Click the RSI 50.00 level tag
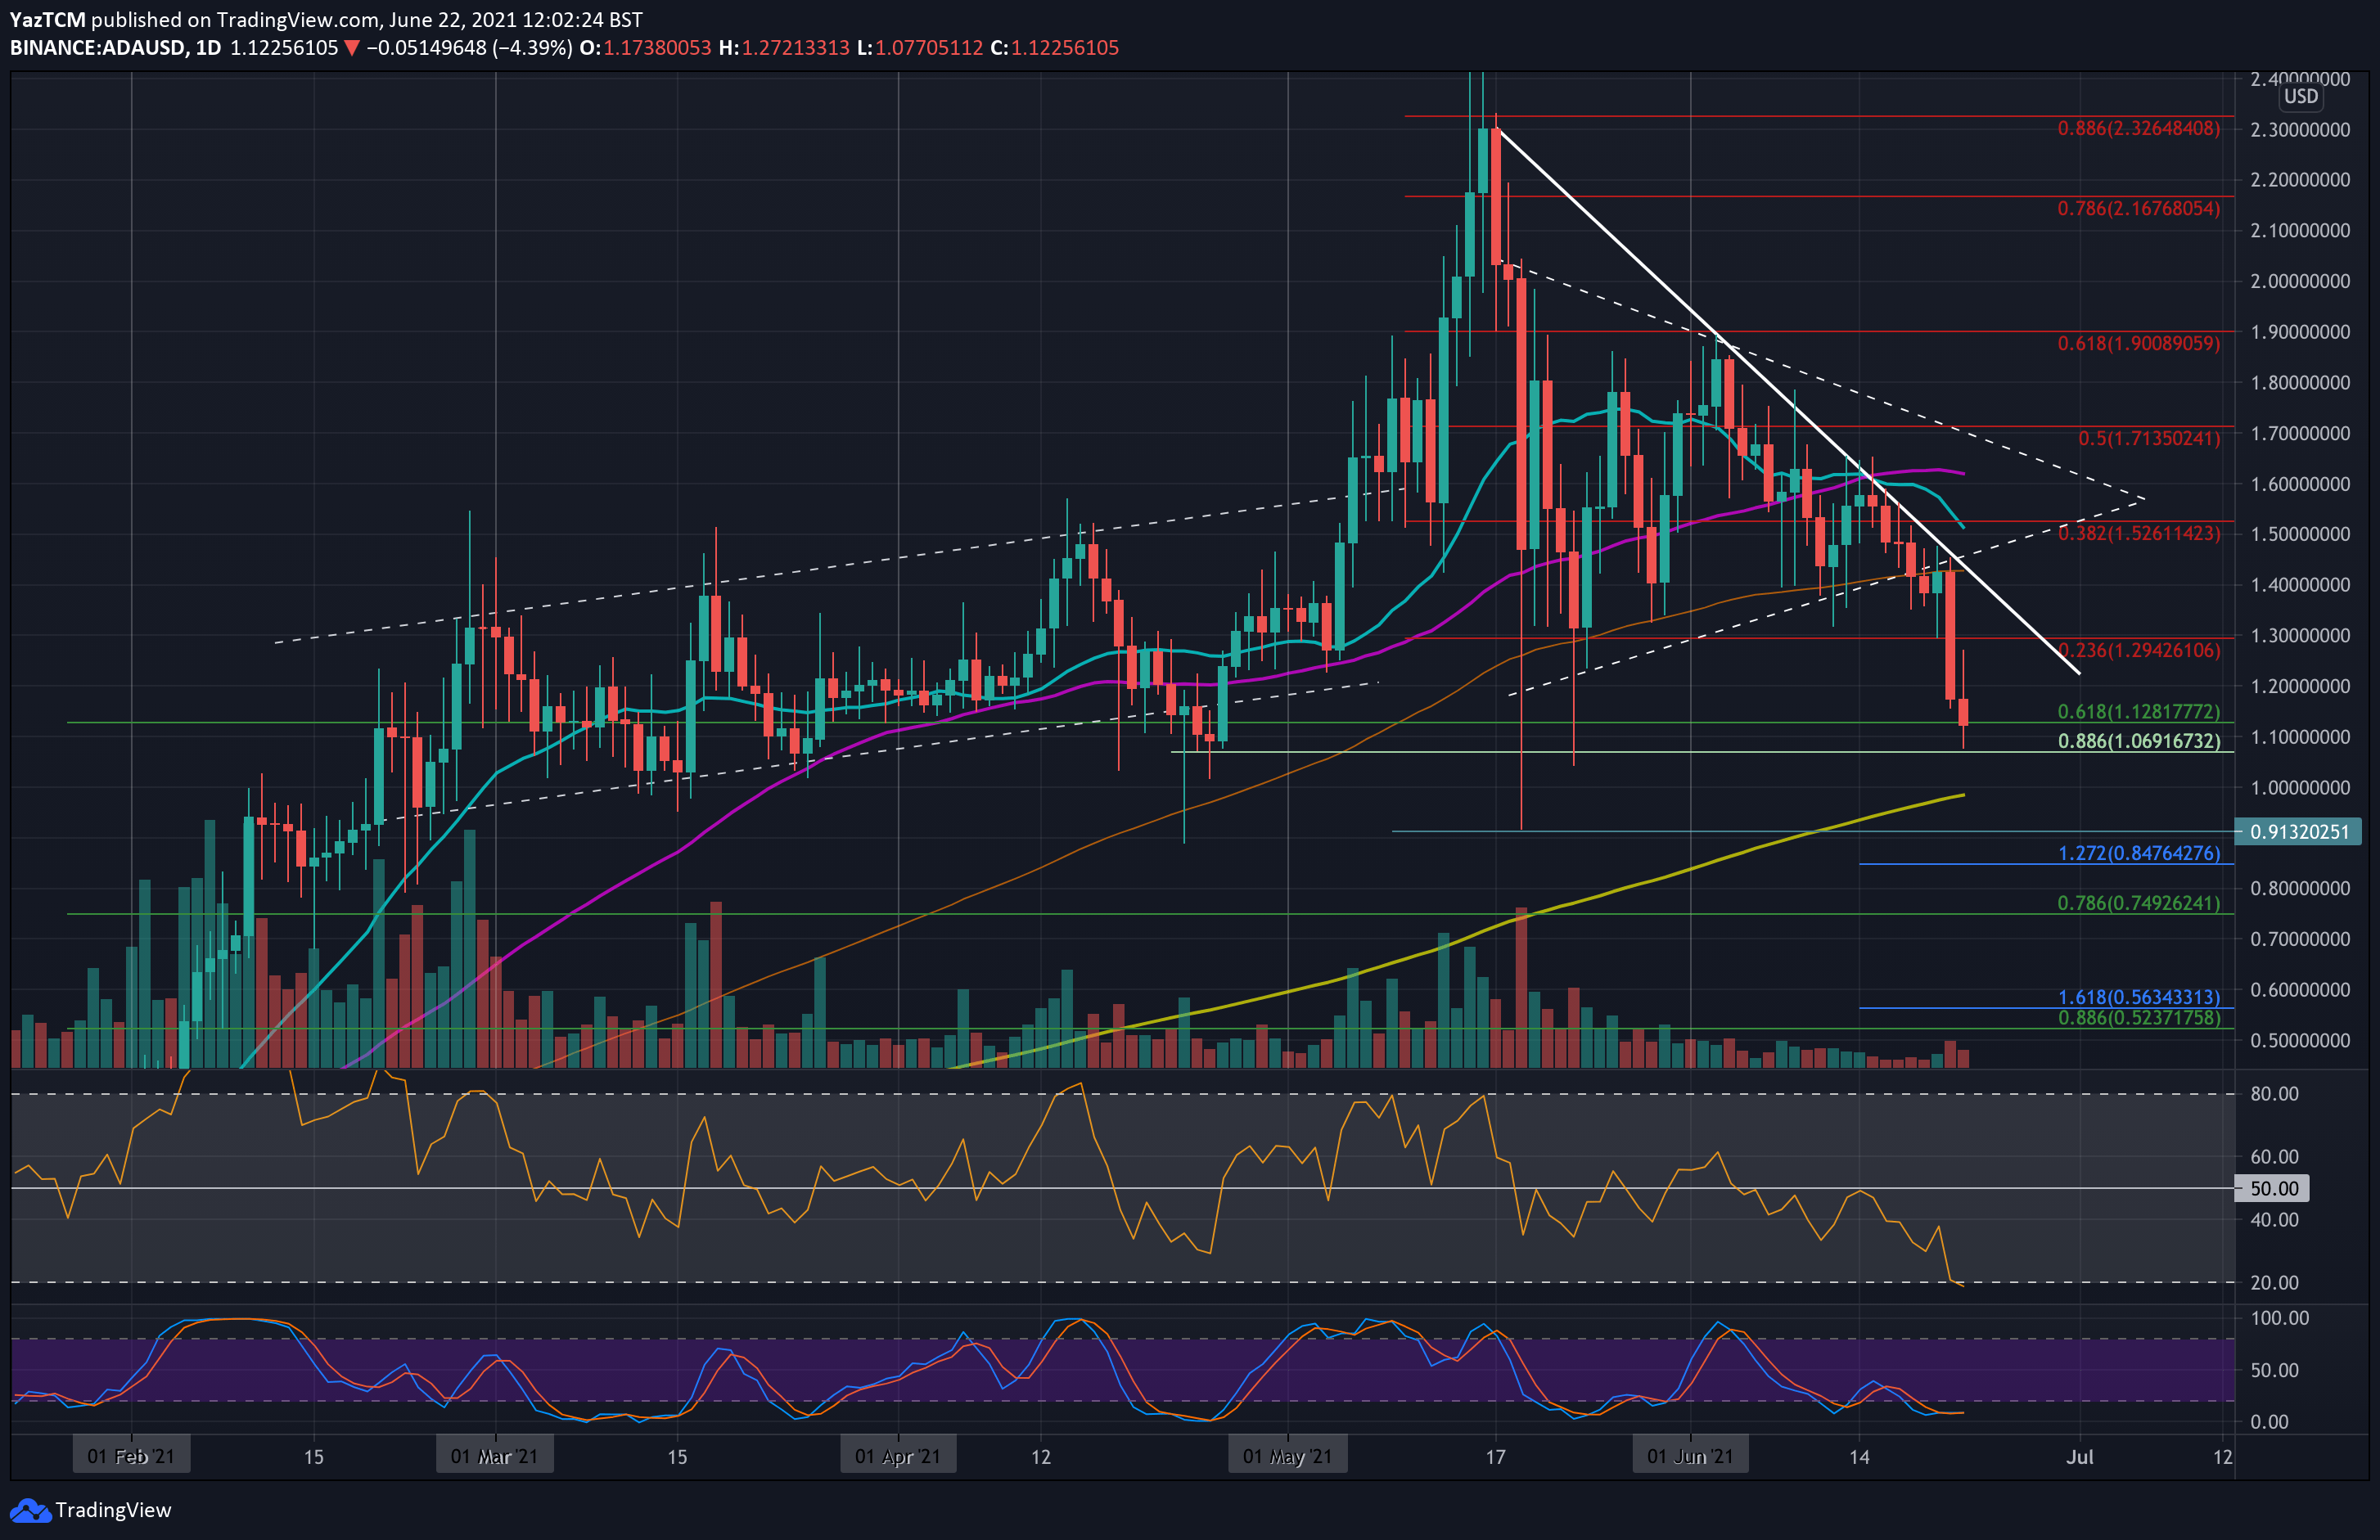 [2273, 1189]
